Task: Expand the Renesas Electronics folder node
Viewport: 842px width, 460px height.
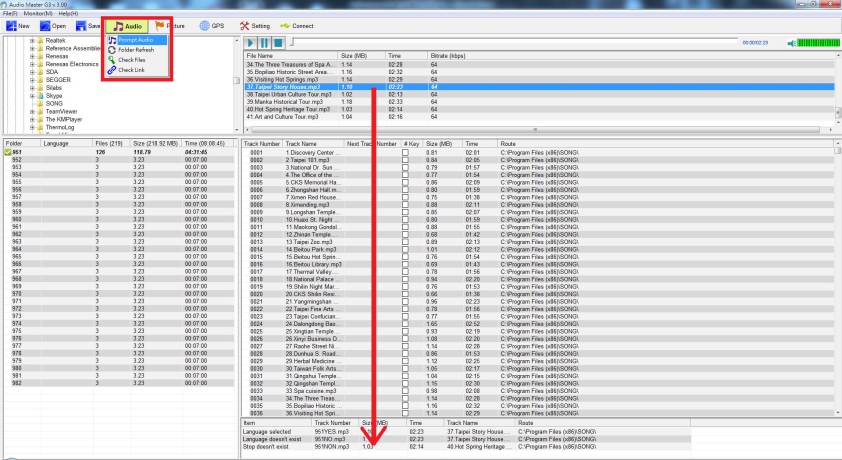Action: 32,64
